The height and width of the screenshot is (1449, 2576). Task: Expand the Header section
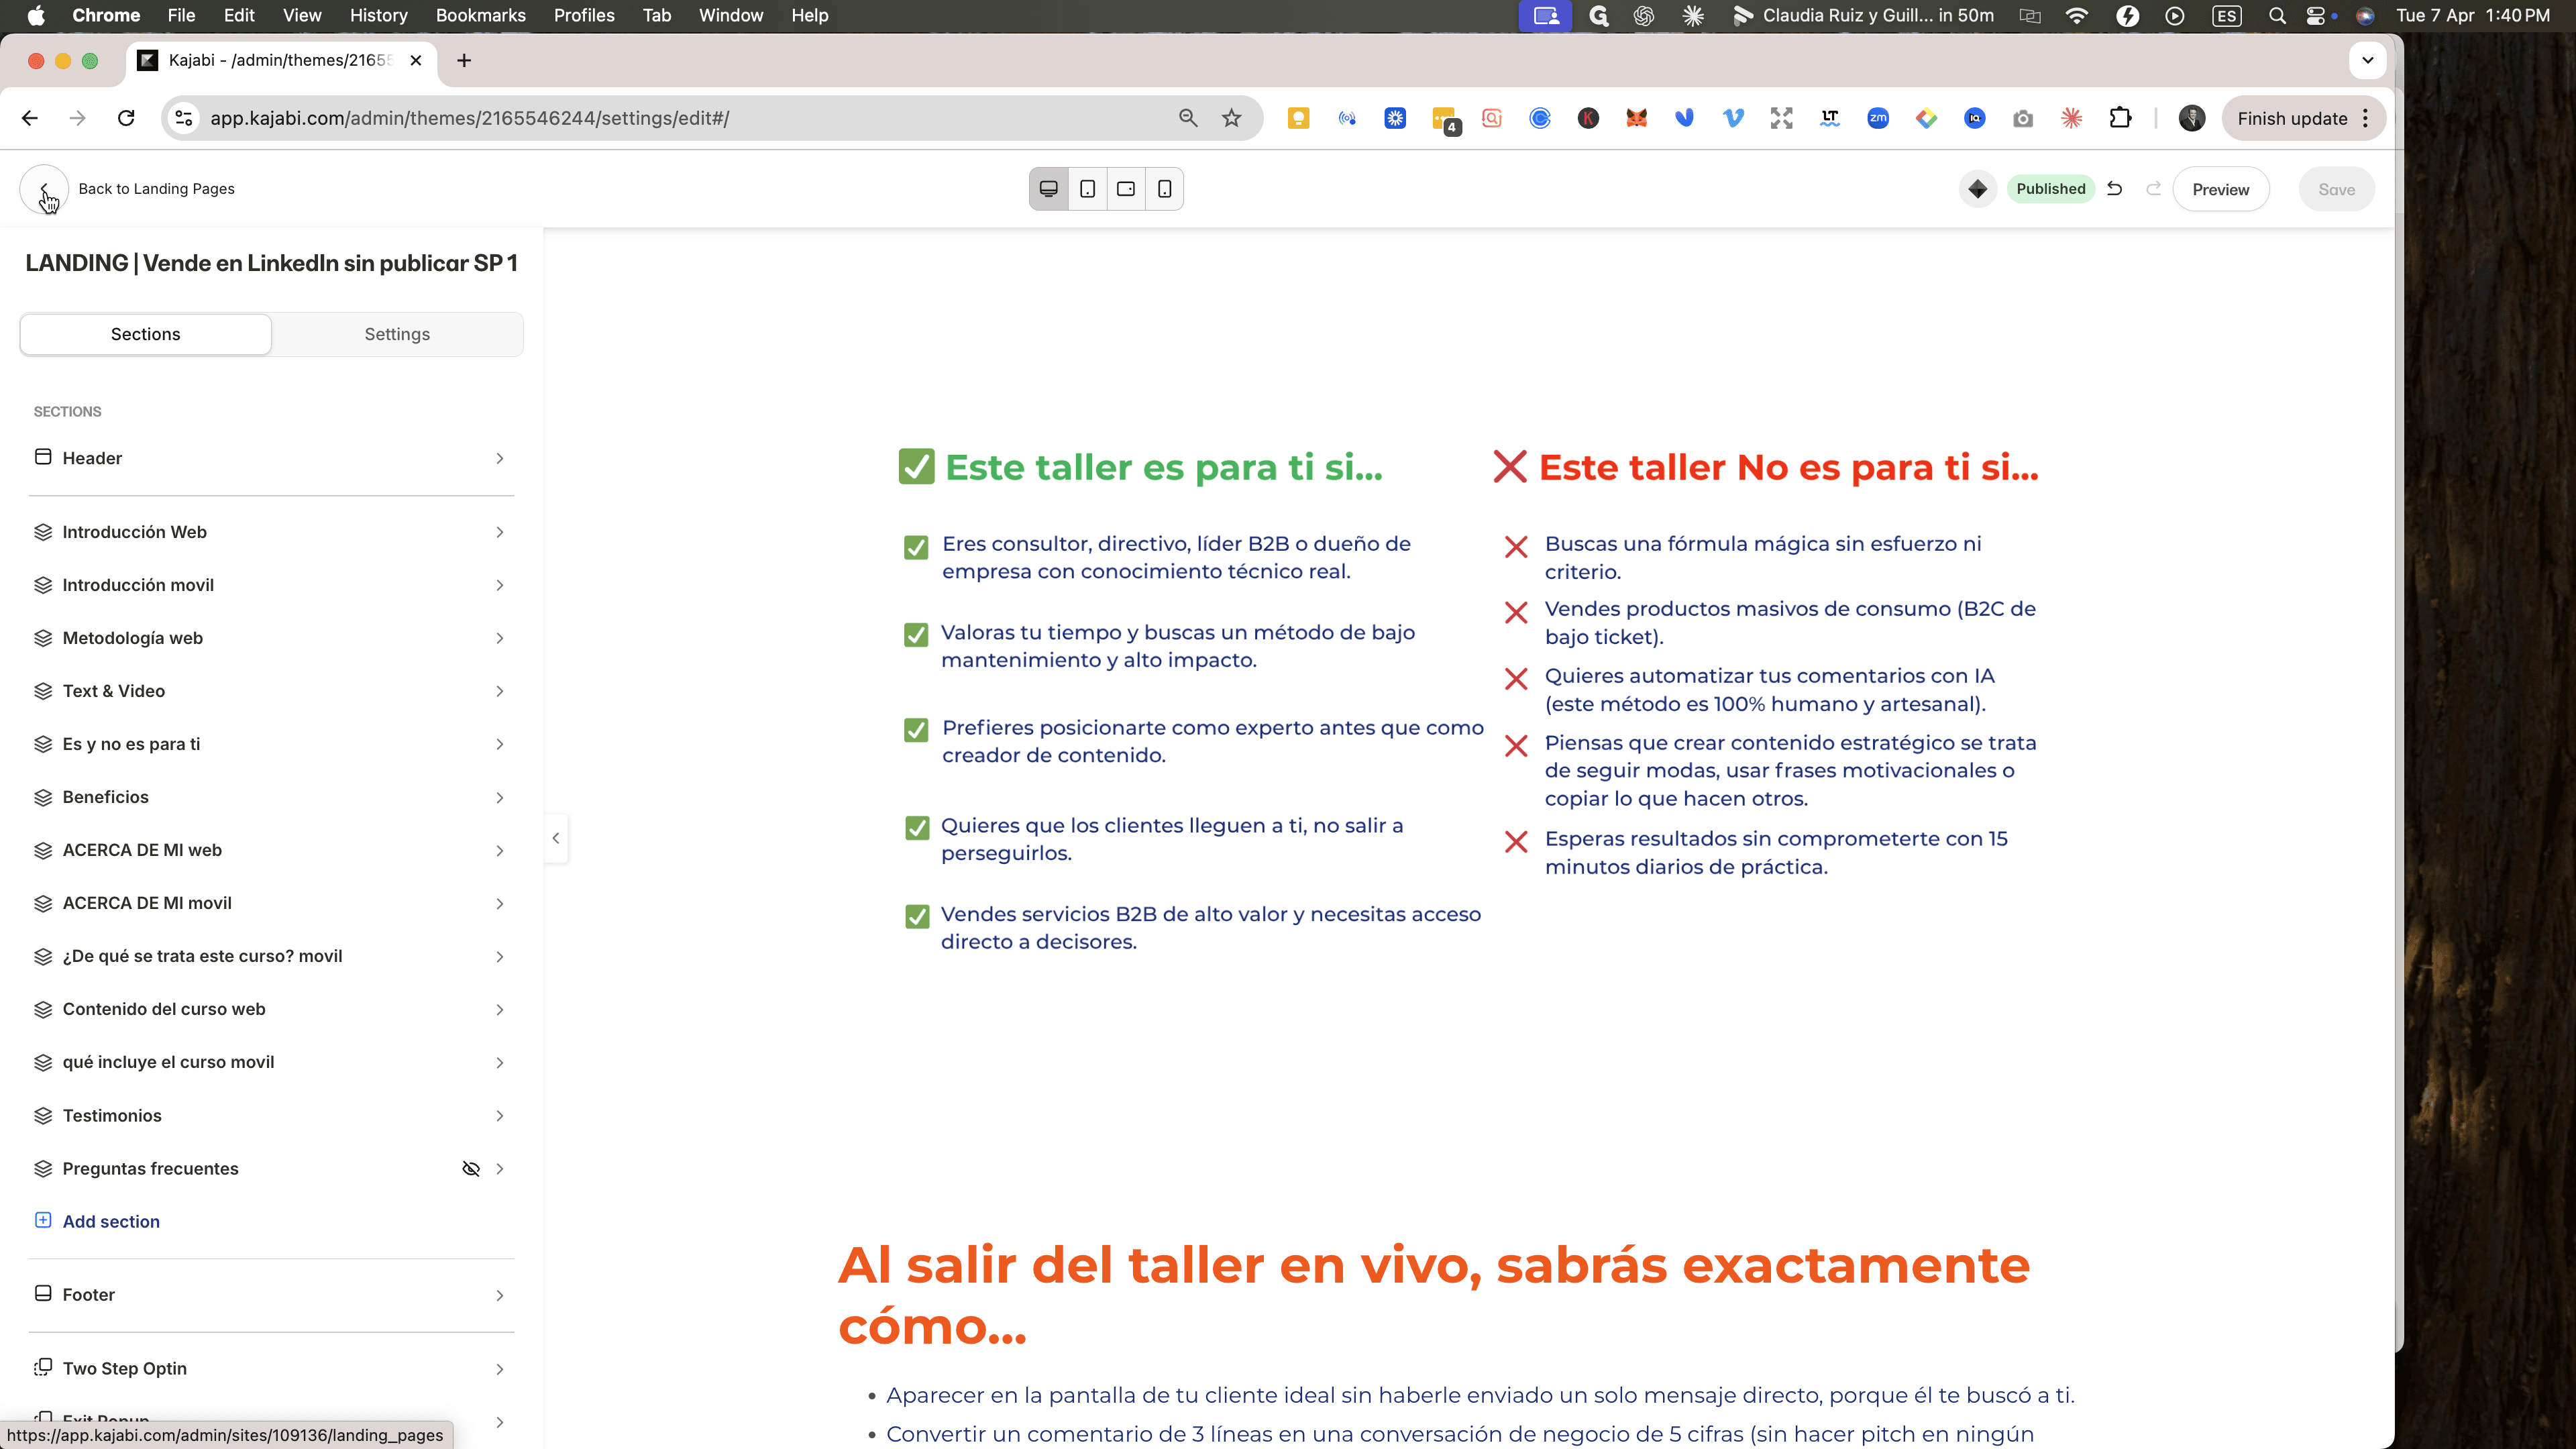[x=271, y=458]
